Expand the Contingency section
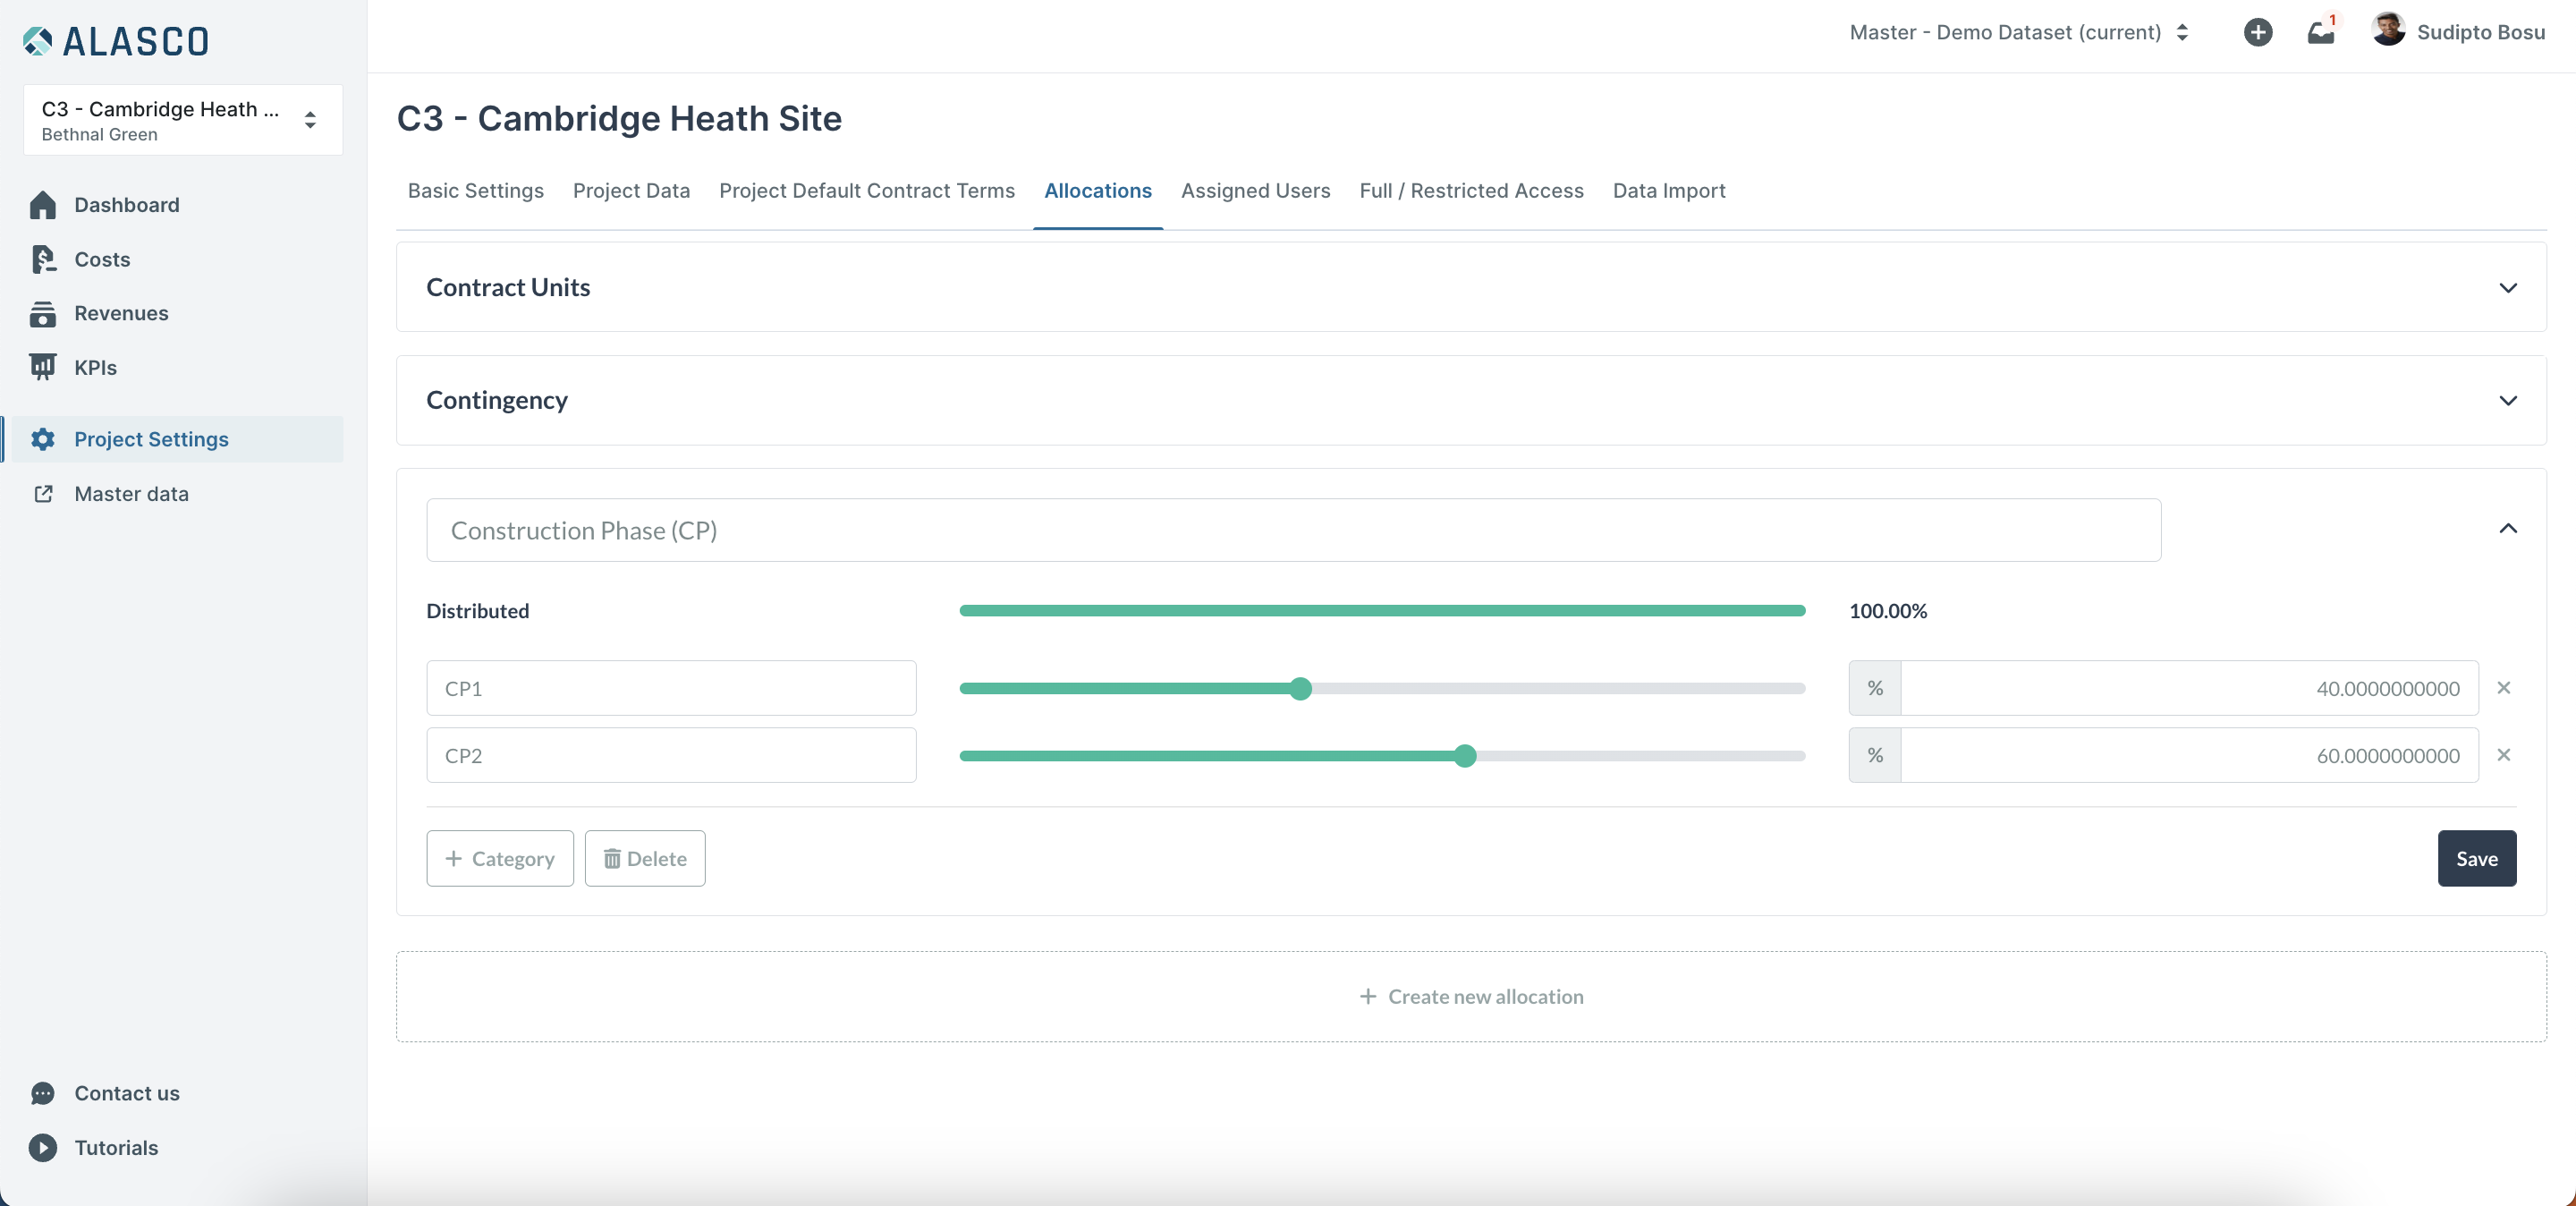This screenshot has width=2576, height=1206. [x=2507, y=401]
